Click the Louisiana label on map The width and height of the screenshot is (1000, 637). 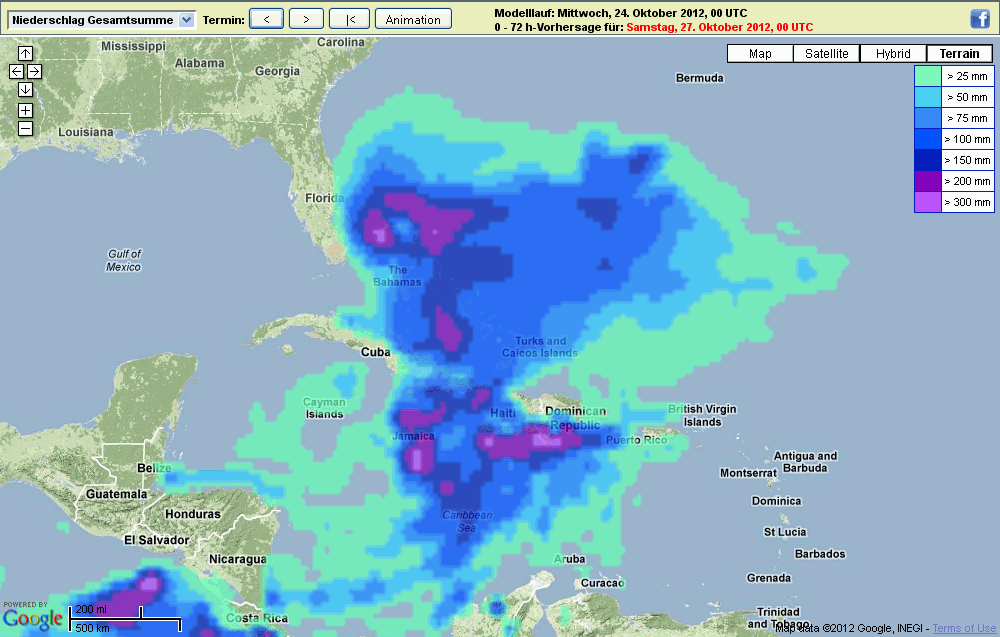pos(85,132)
